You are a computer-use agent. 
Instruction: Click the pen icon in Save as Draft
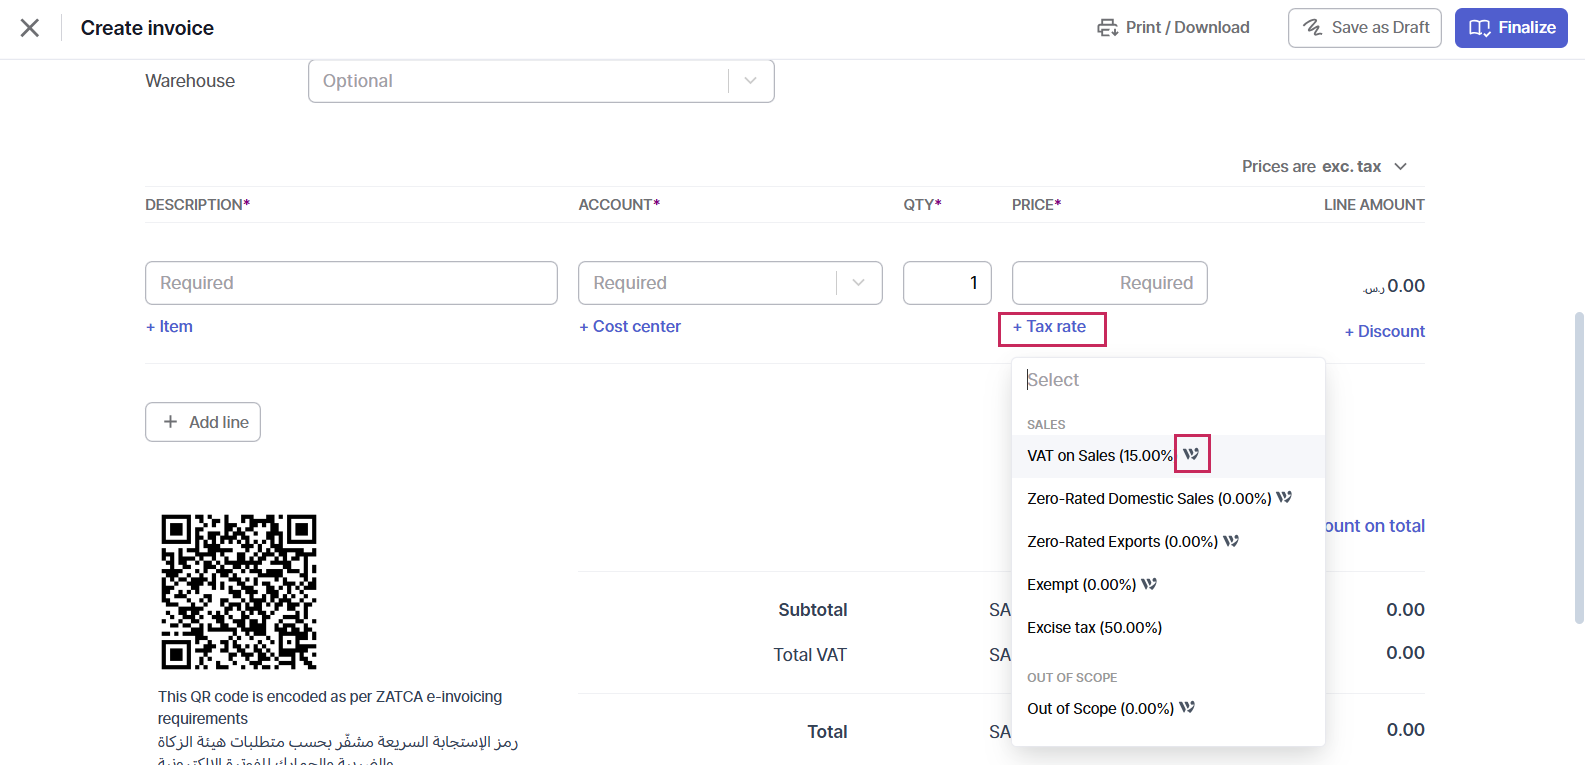click(x=1313, y=28)
